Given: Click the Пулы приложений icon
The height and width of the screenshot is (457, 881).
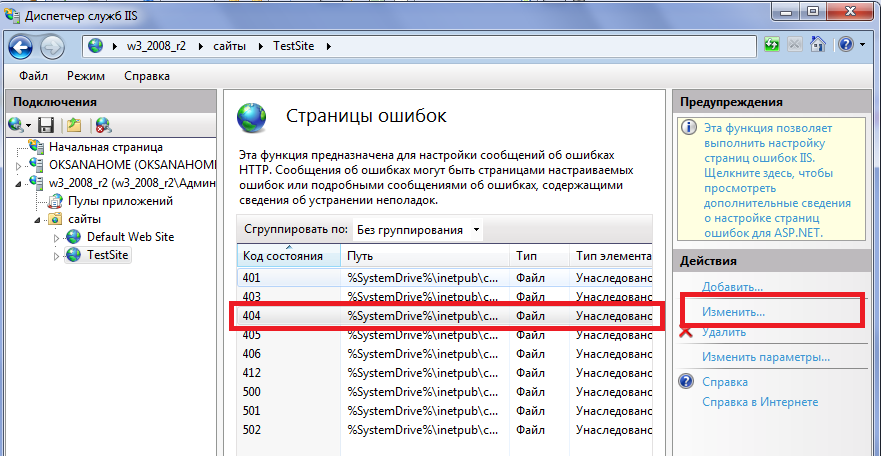Looking at the screenshot, I should pos(55,201).
